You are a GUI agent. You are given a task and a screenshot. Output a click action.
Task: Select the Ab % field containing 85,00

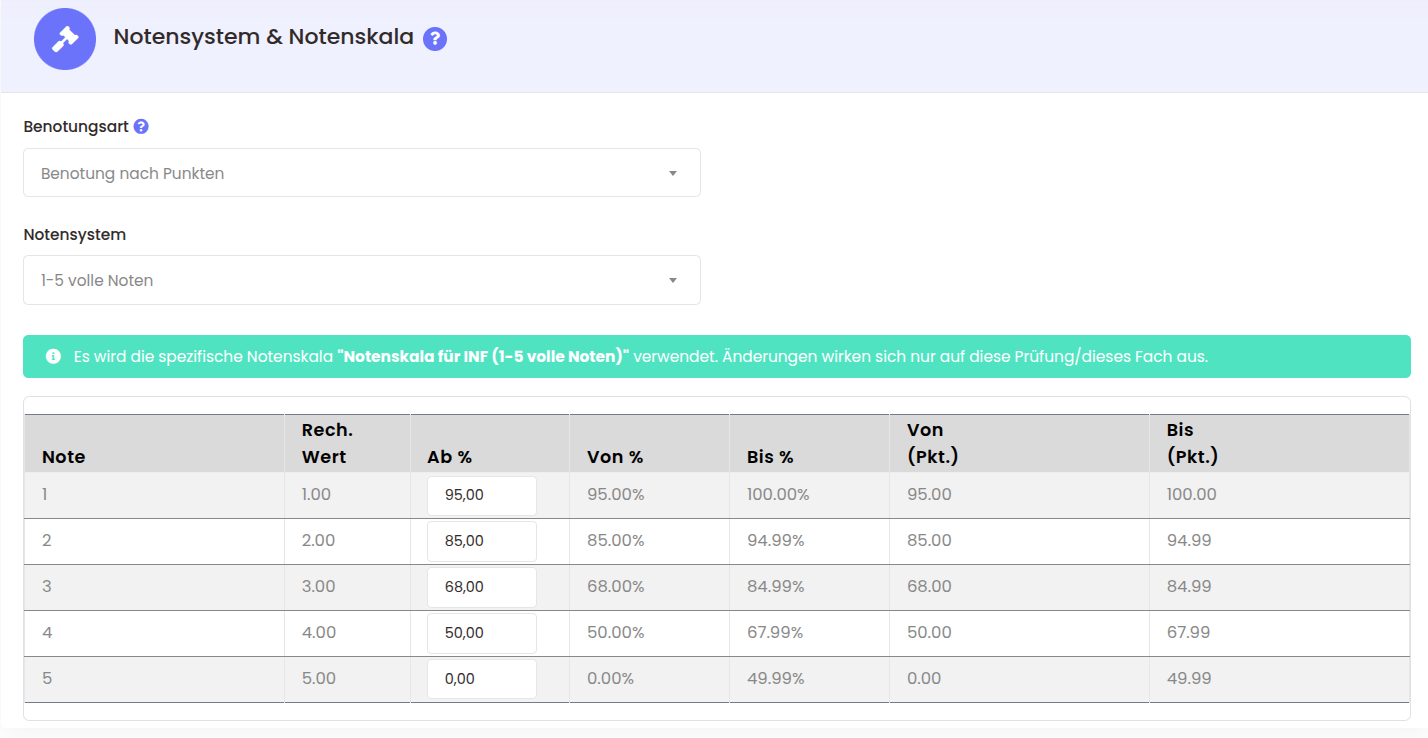[481, 541]
